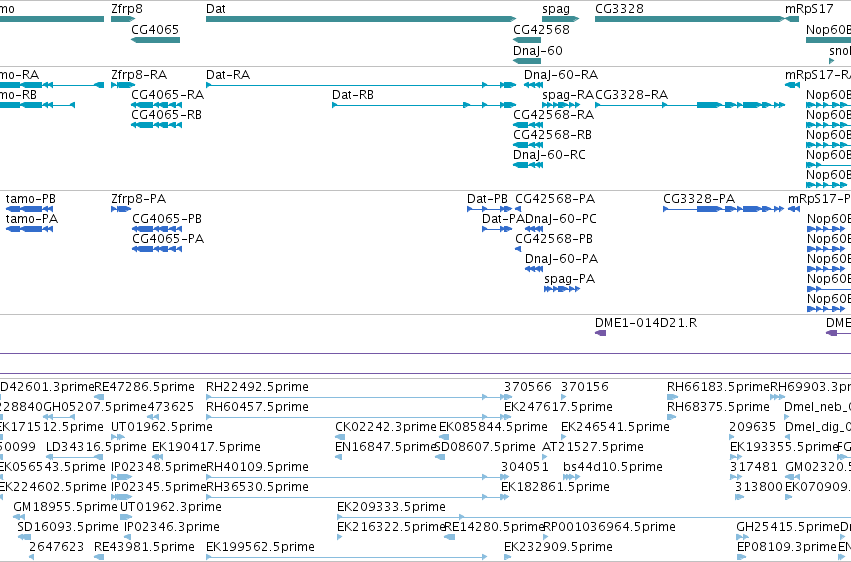The height and width of the screenshot is (562, 851).
Task: Click EST label RH68375.5prime
Action: pos(718,407)
